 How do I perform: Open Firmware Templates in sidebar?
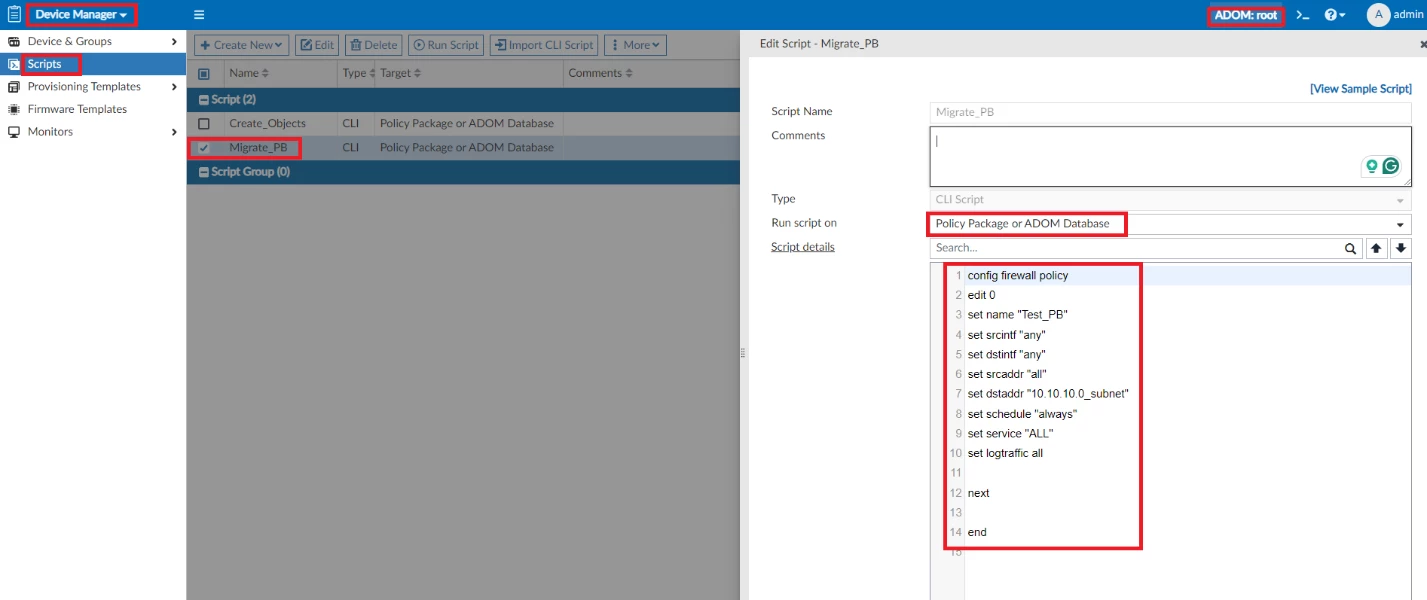(77, 109)
